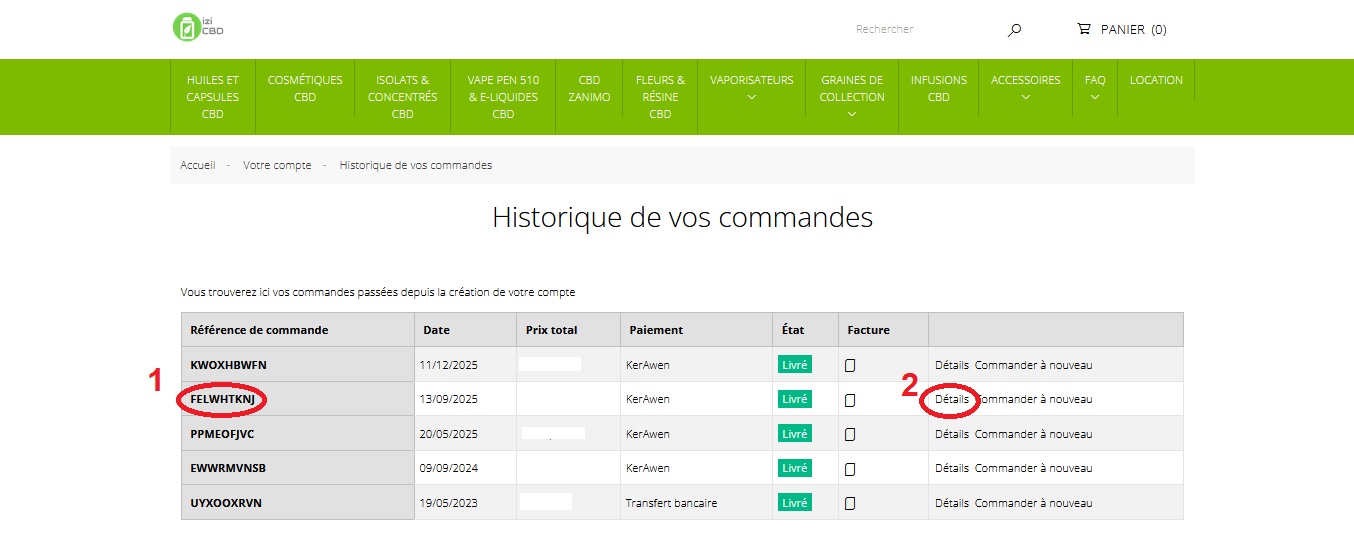This screenshot has height=554, width=1354.
Task: Click the Rechercher search field
Action: pos(920,30)
